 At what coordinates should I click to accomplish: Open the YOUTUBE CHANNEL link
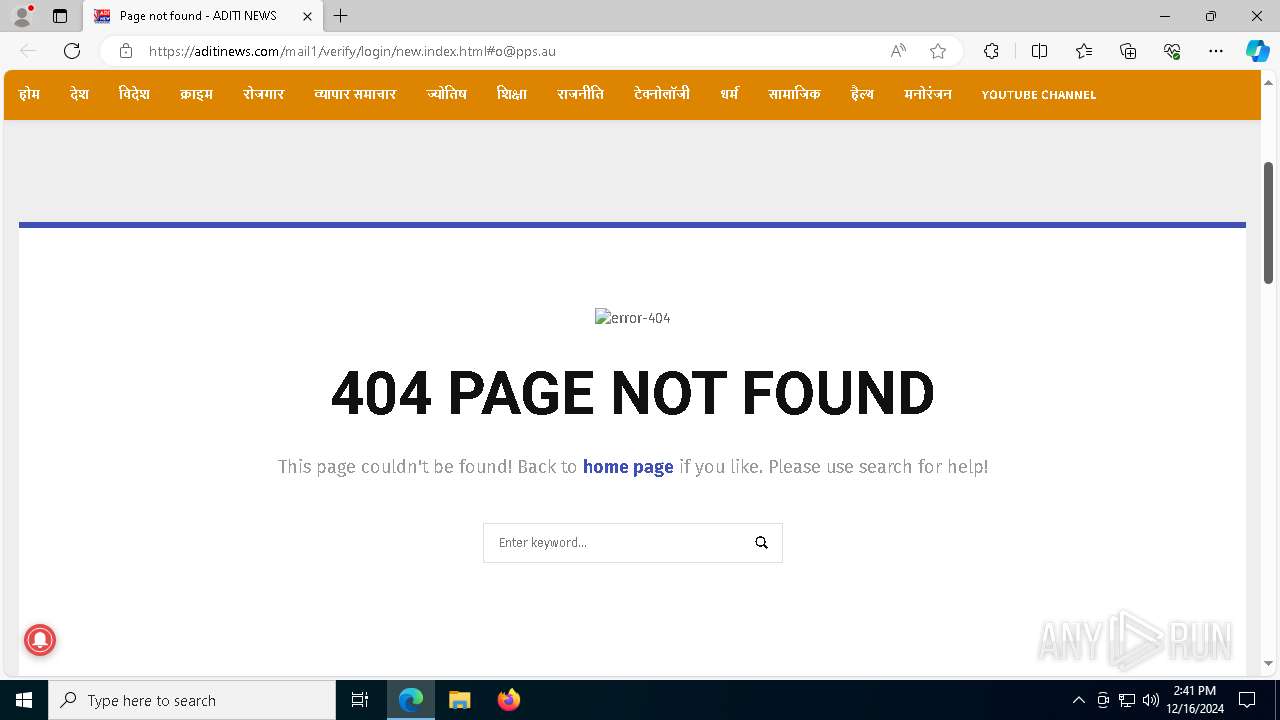tap(1038, 95)
